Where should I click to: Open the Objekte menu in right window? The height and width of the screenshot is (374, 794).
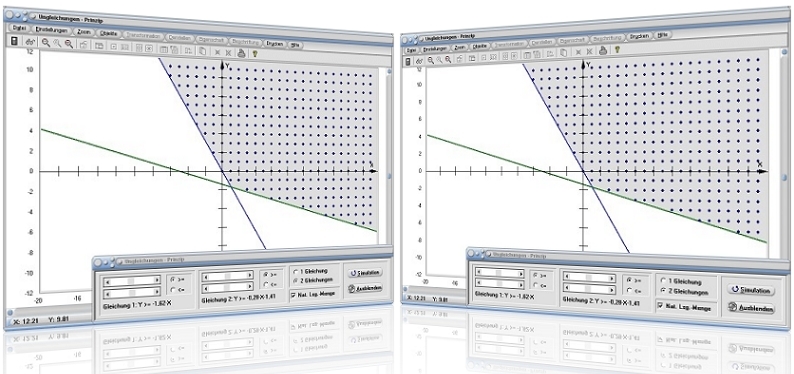pos(480,46)
